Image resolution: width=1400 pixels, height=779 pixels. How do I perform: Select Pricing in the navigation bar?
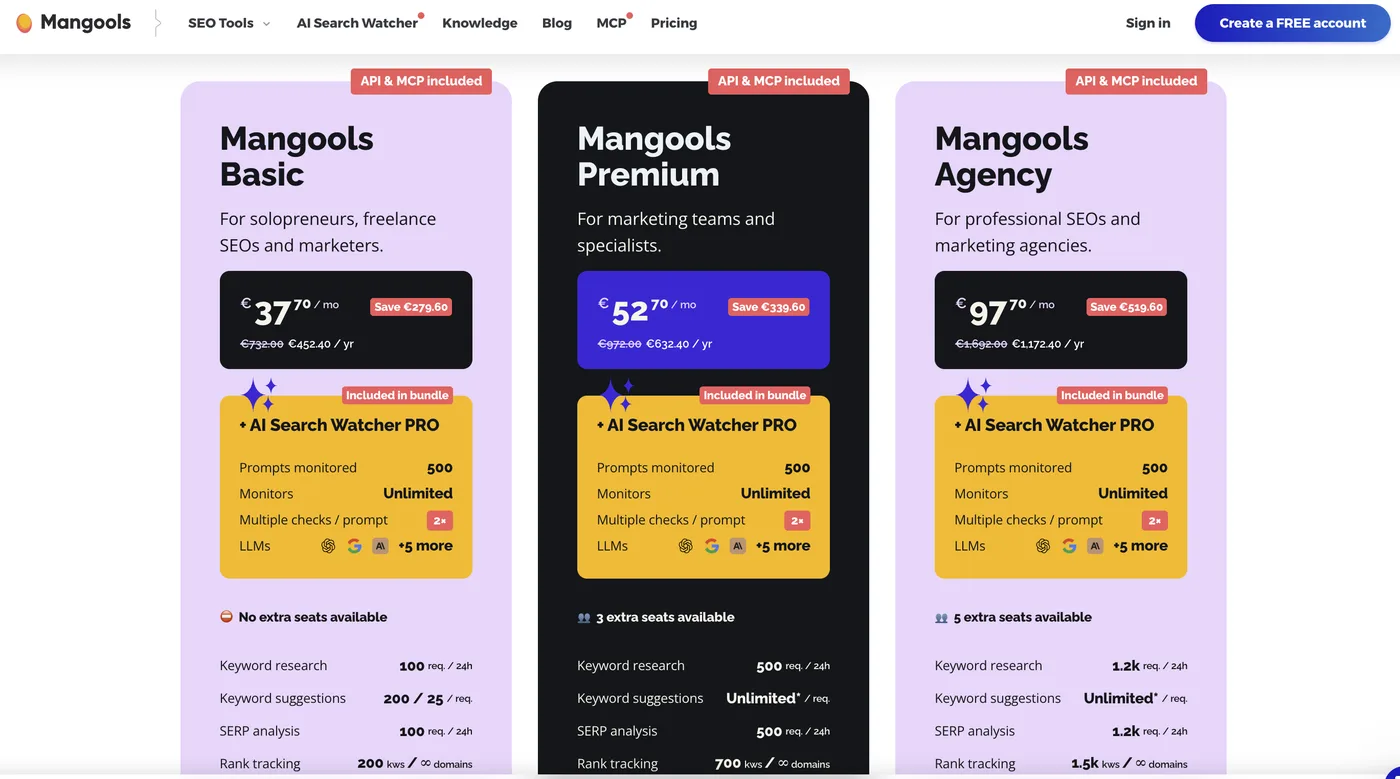pyautogui.click(x=674, y=23)
